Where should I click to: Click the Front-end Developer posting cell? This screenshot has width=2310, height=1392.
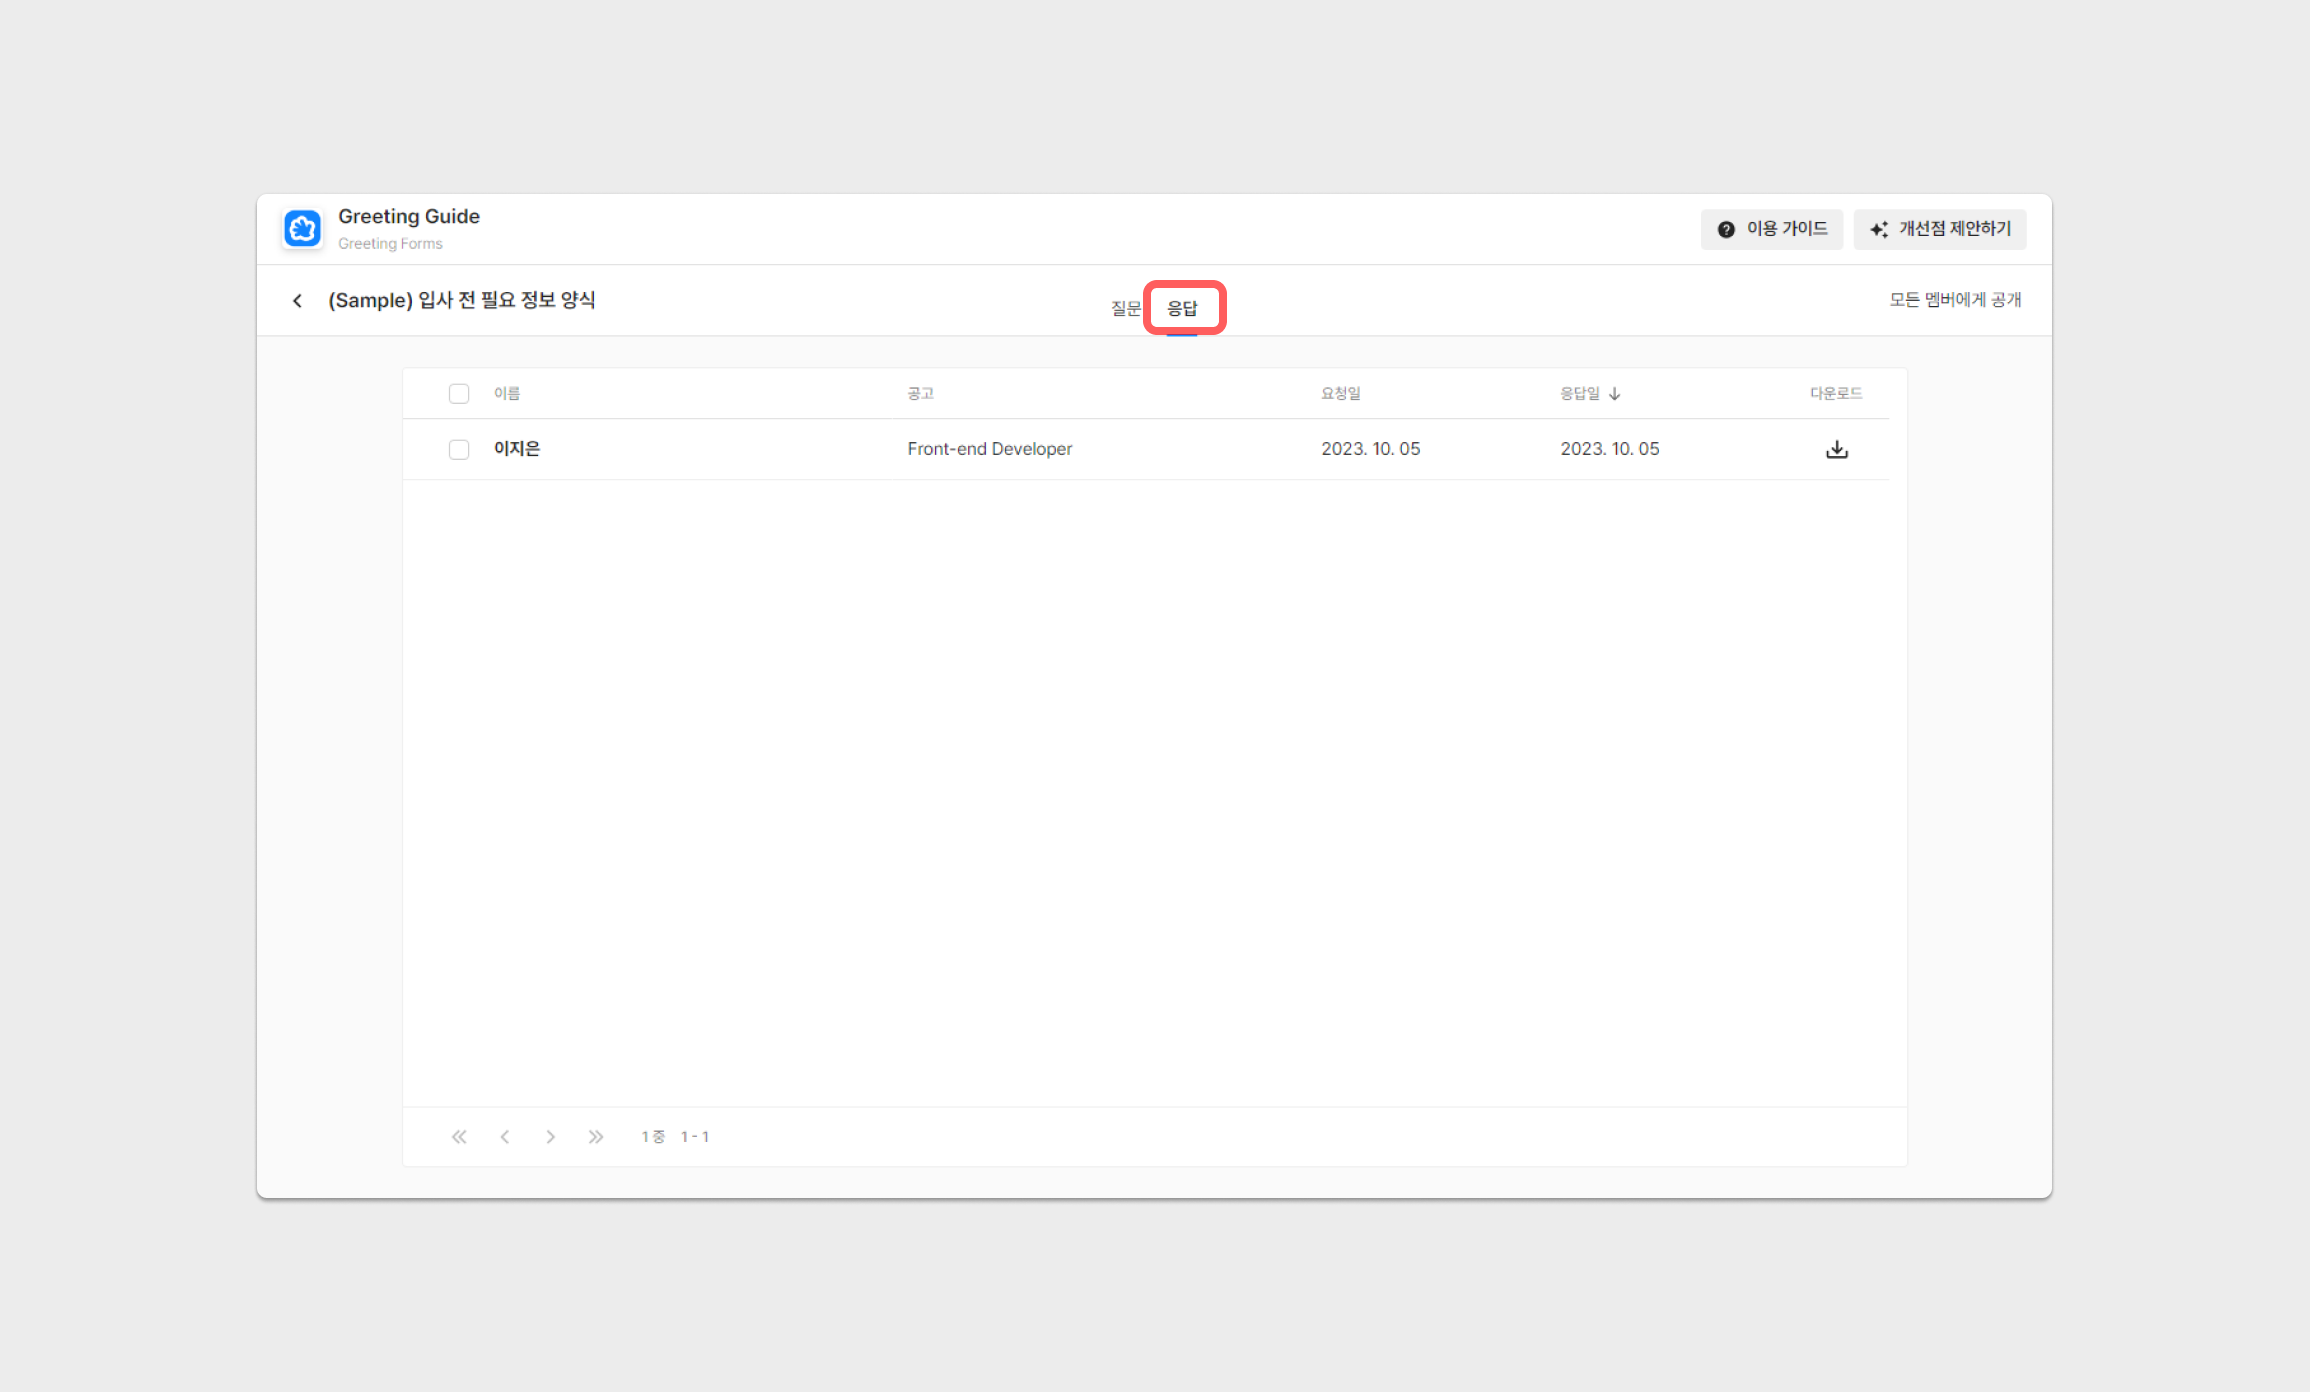(x=989, y=449)
